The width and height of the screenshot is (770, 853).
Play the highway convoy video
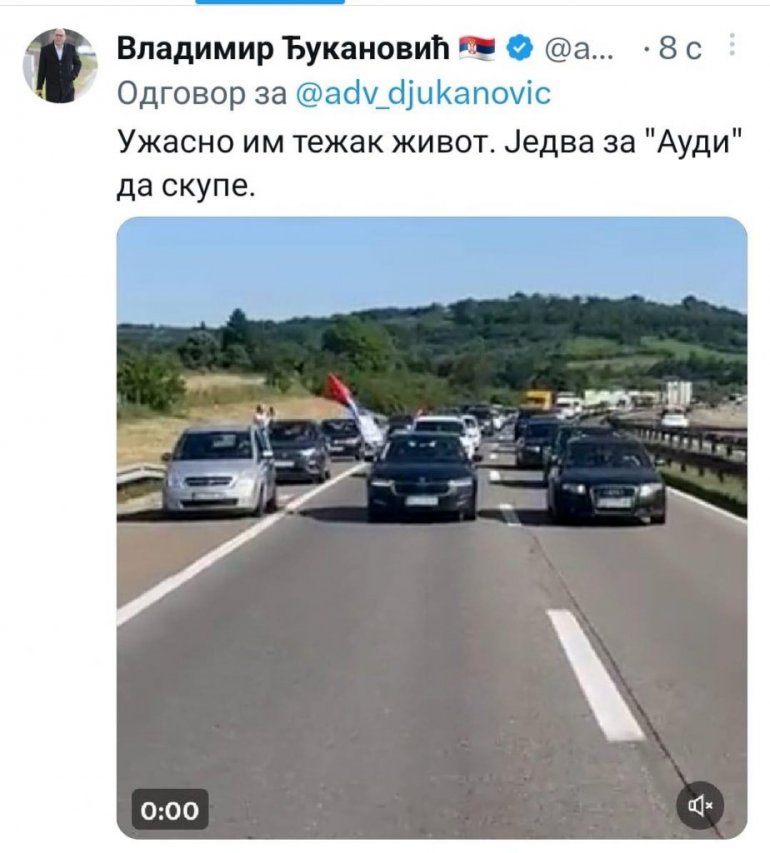432,528
